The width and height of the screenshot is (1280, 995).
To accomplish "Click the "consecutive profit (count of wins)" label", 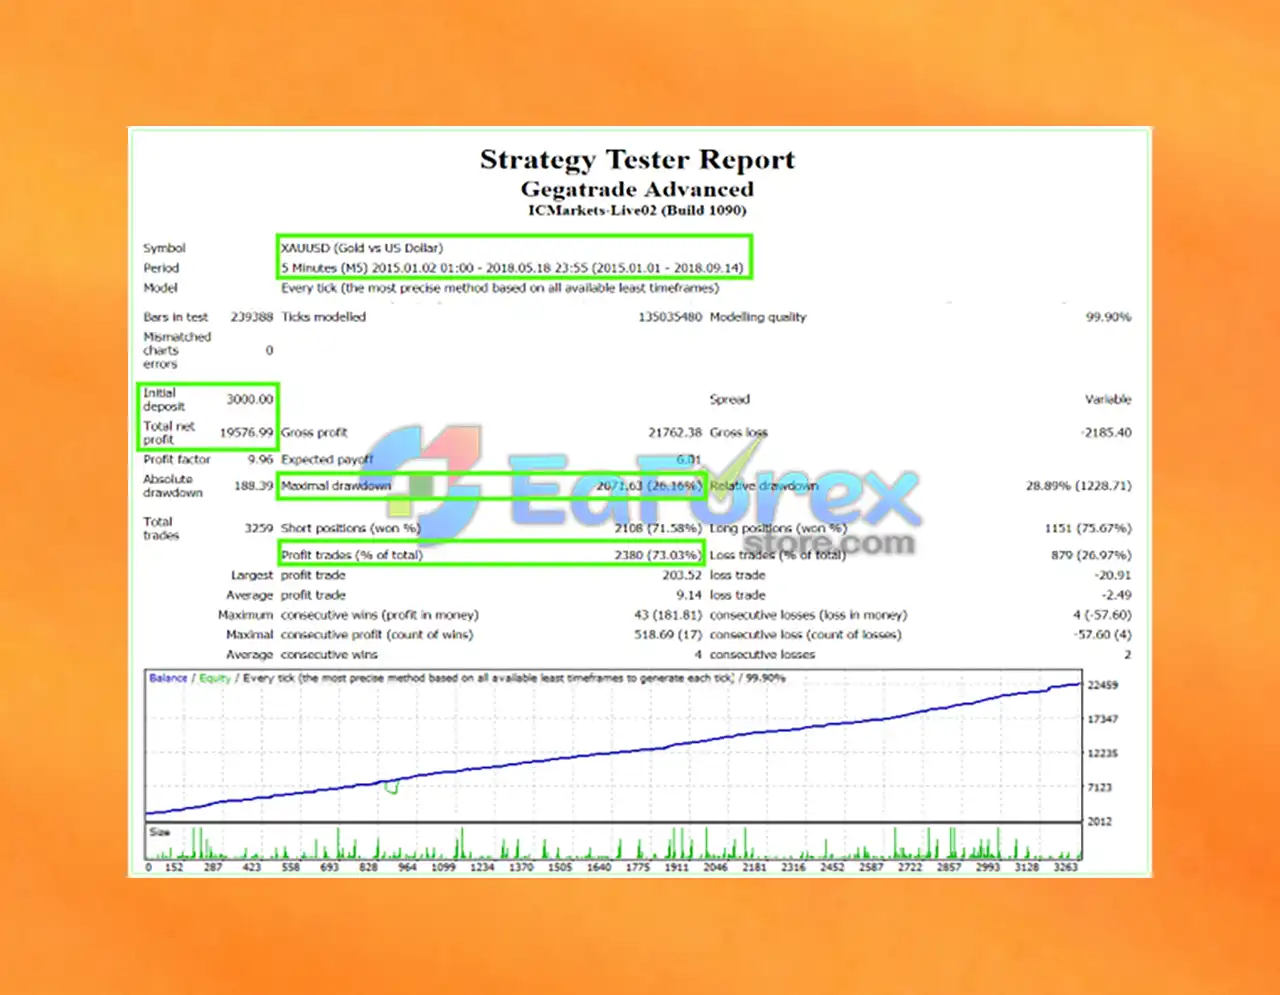I will coord(377,635).
